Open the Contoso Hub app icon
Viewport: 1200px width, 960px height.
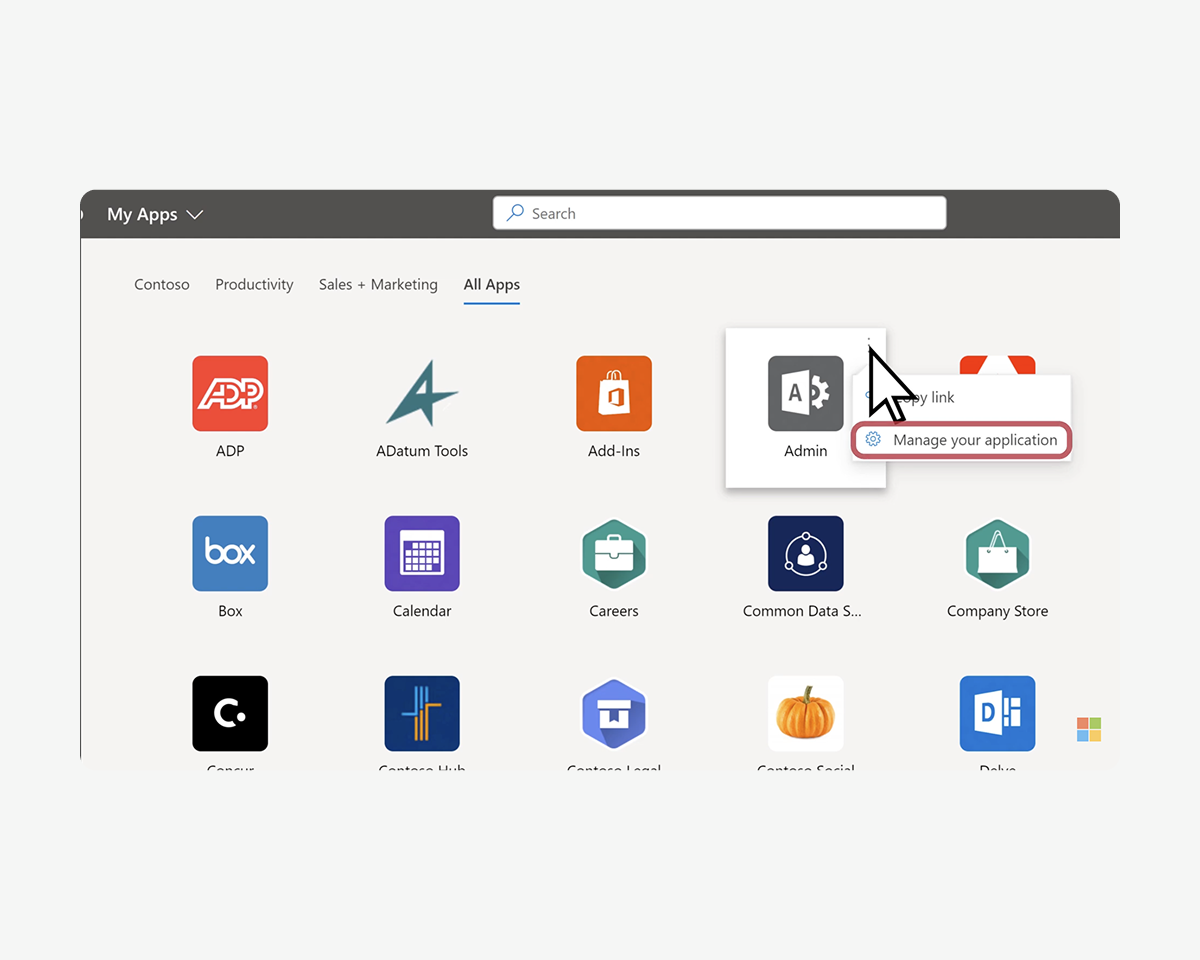pos(422,713)
